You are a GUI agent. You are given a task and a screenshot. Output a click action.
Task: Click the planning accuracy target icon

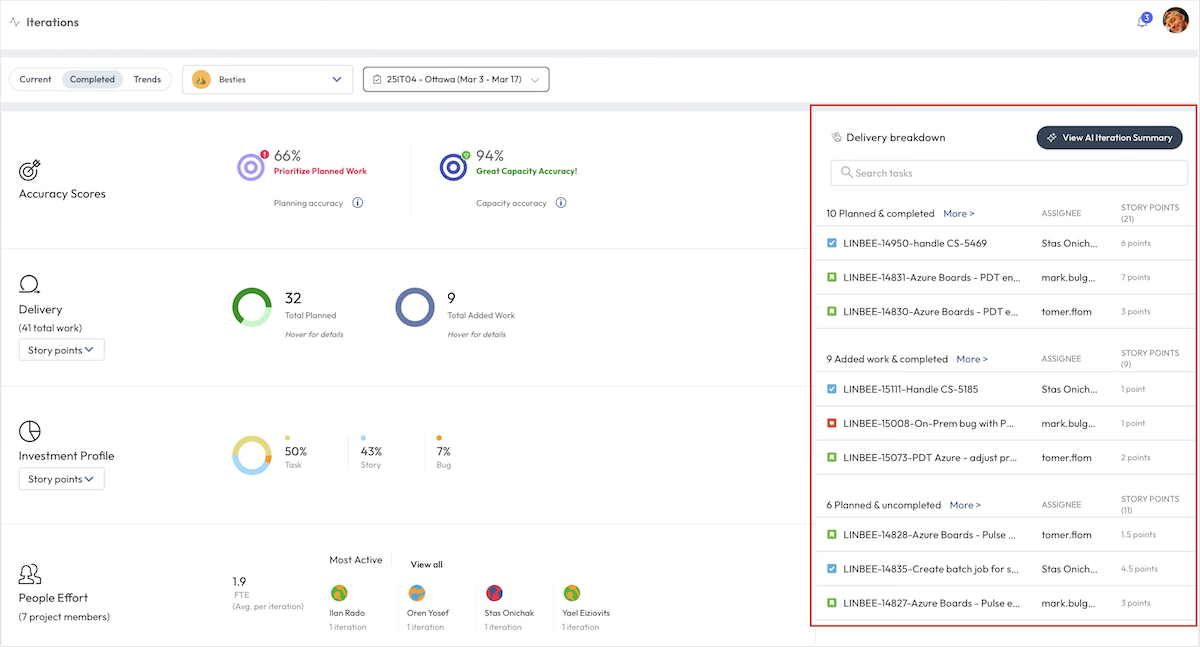(251, 167)
